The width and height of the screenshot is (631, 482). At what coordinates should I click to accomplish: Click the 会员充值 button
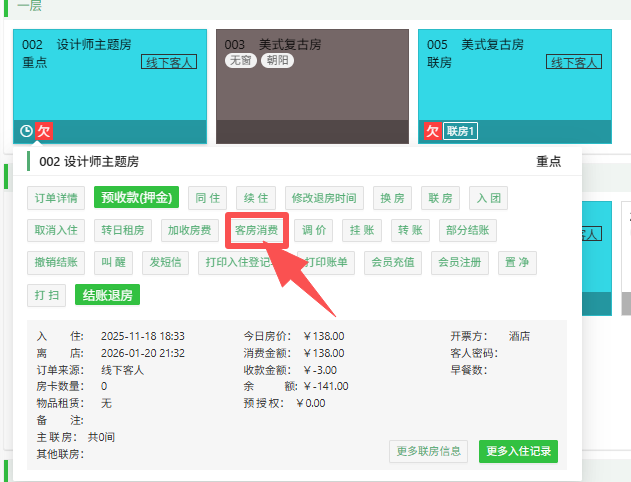click(394, 263)
